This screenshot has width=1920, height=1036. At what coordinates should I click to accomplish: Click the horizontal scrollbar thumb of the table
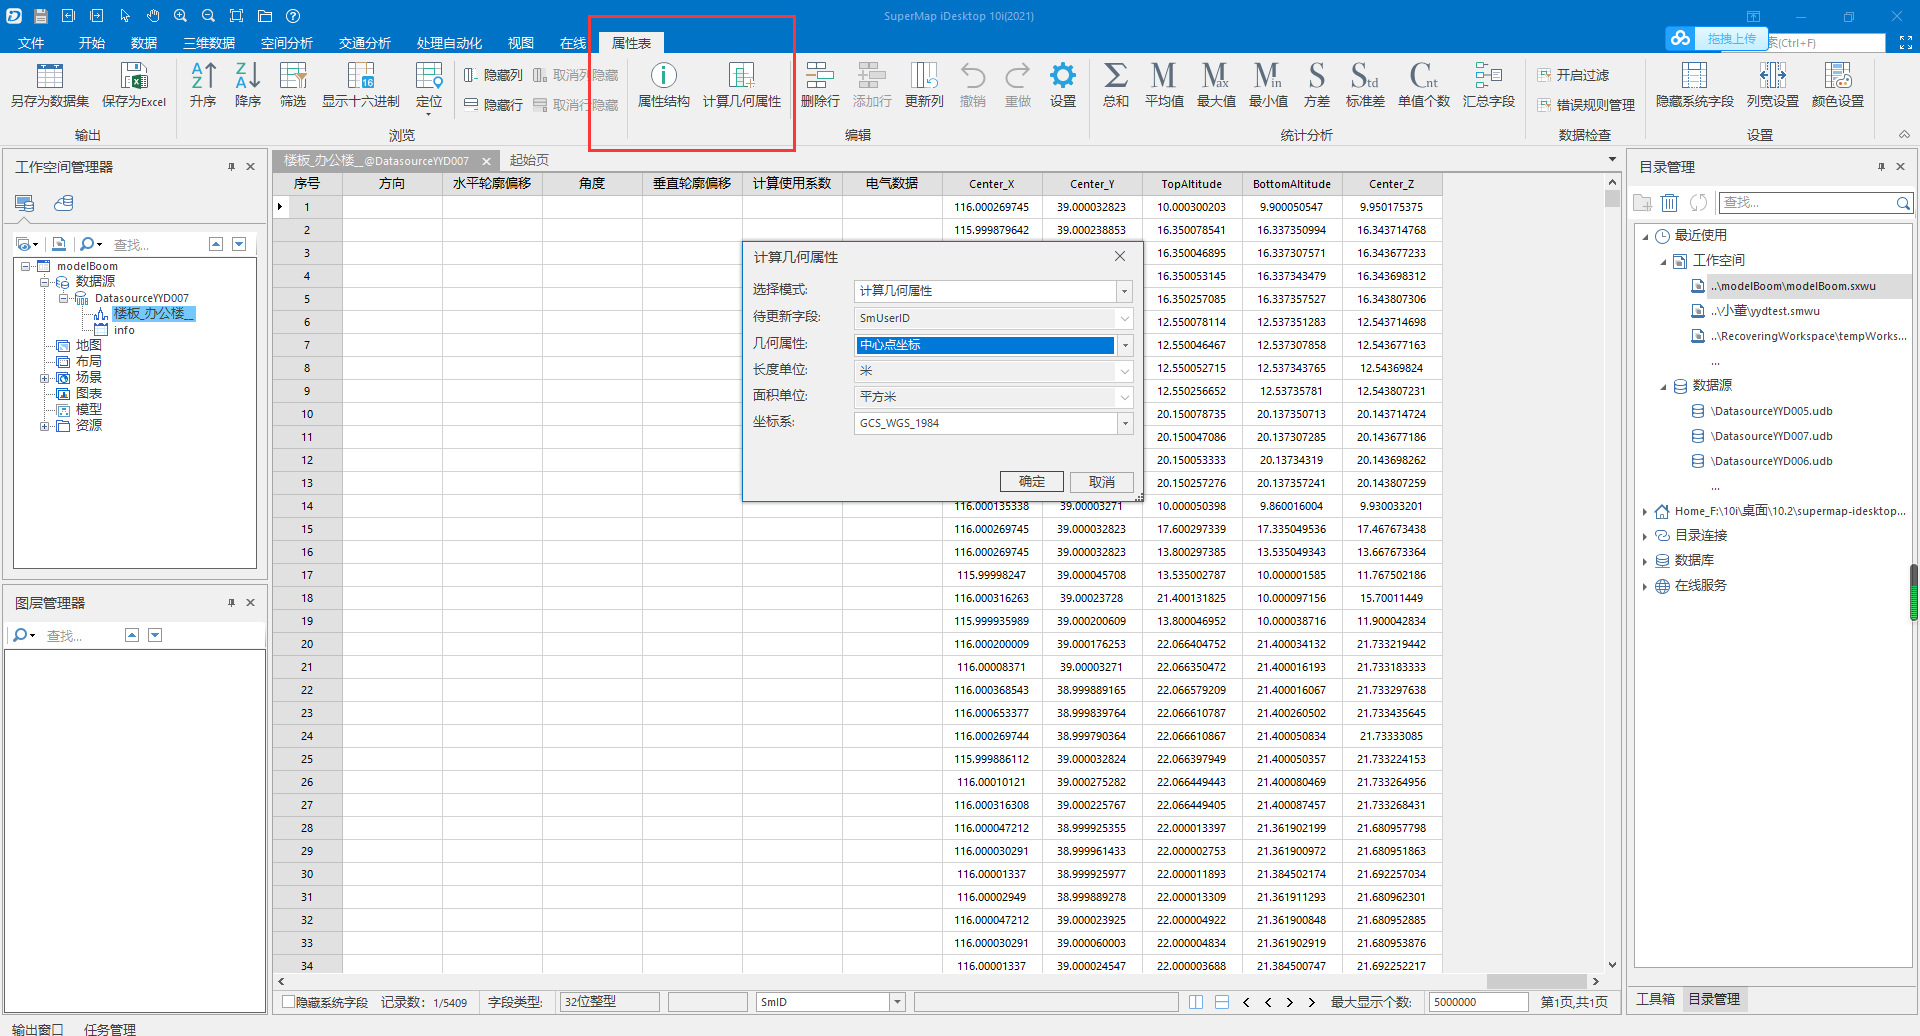(x=1536, y=981)
